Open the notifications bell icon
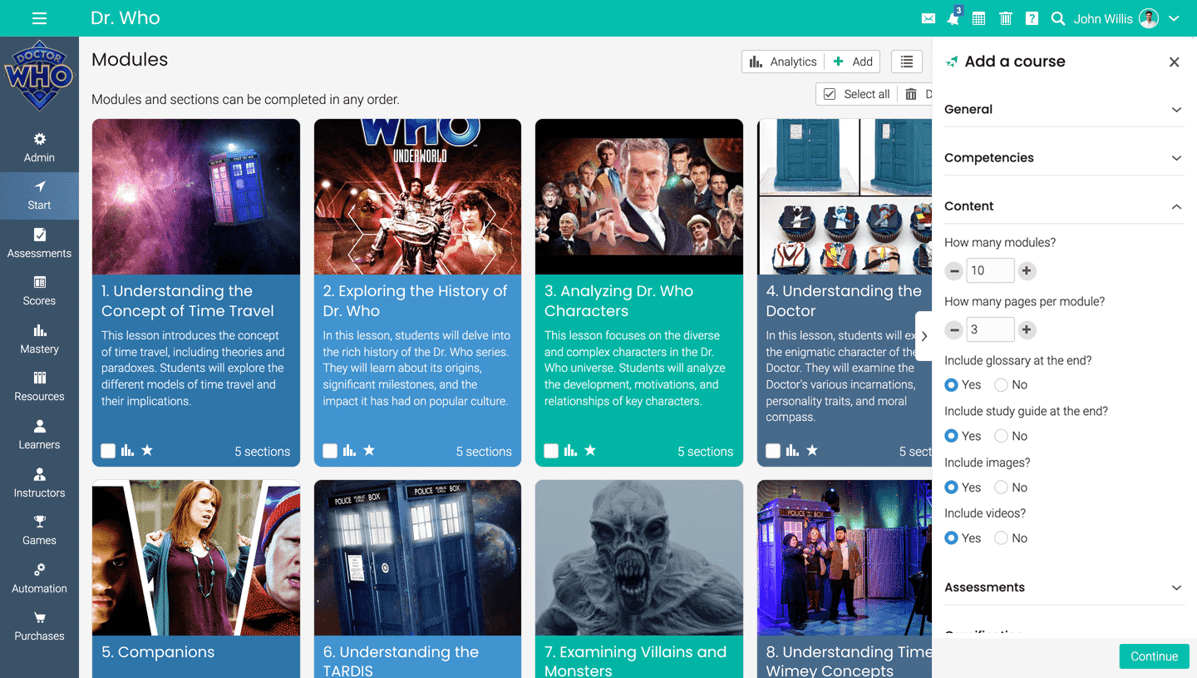 pyautogui.click(x=953, y=19)
